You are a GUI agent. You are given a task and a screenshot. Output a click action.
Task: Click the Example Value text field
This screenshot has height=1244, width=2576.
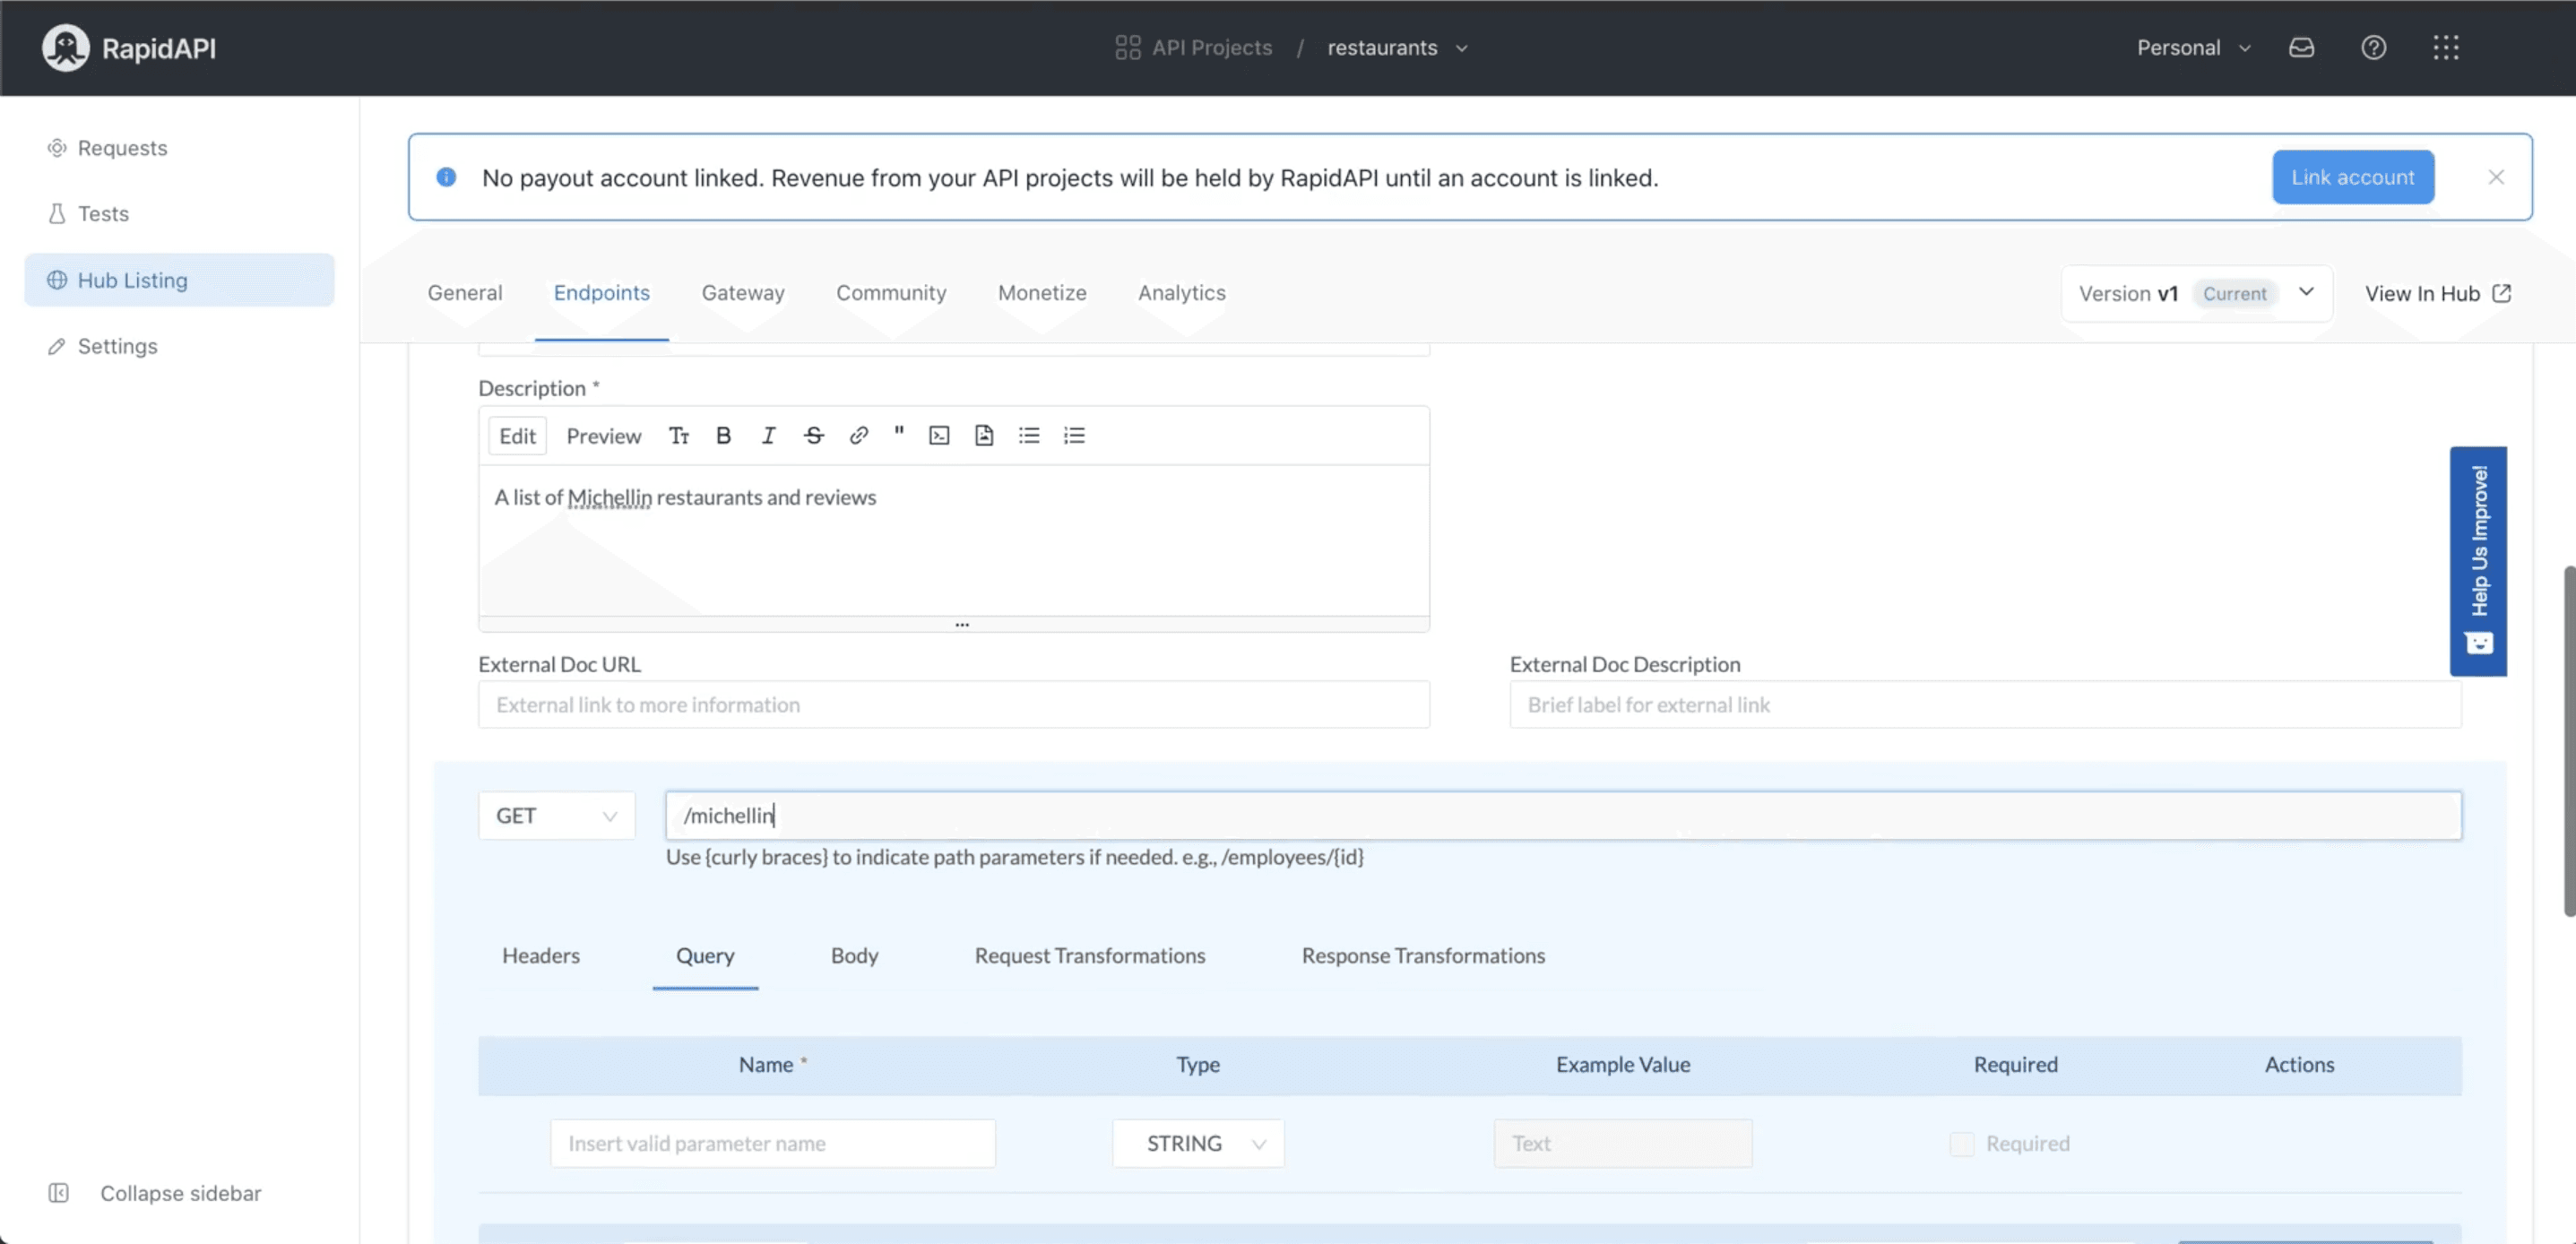(x=1622, y=1142)
